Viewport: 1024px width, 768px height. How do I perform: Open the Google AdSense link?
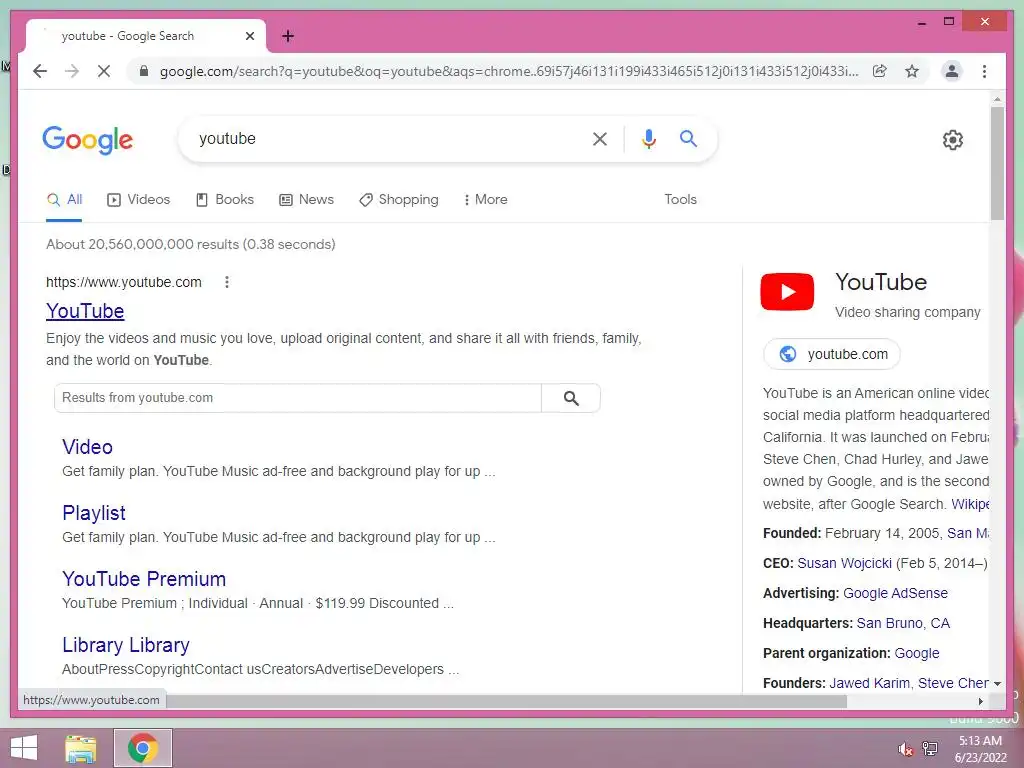pos(895,594)
